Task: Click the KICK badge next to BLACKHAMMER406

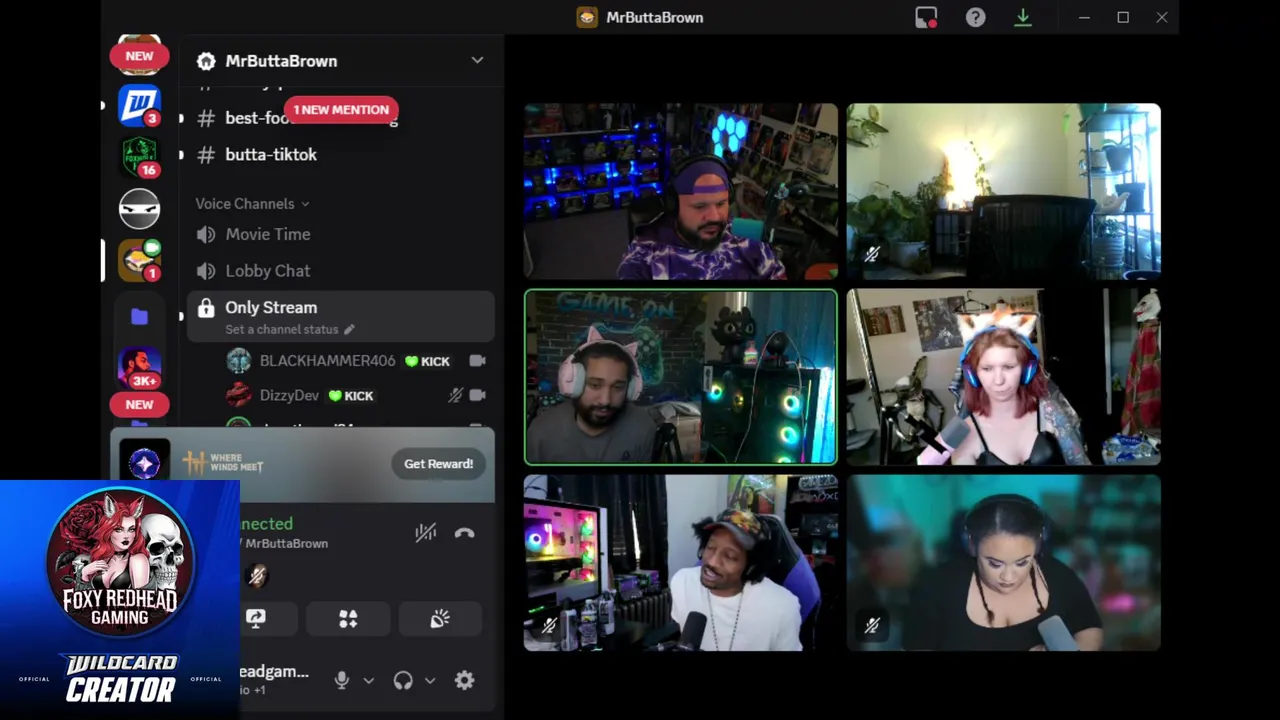Action: [427, 361]
